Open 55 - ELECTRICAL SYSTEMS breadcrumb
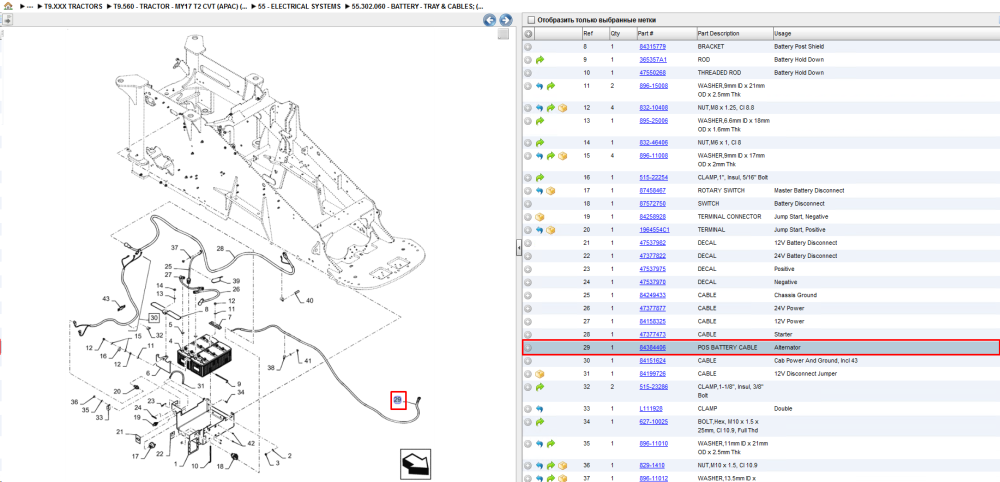The height and width of the screenshot is (482, 1000). [x=299, y=6]
